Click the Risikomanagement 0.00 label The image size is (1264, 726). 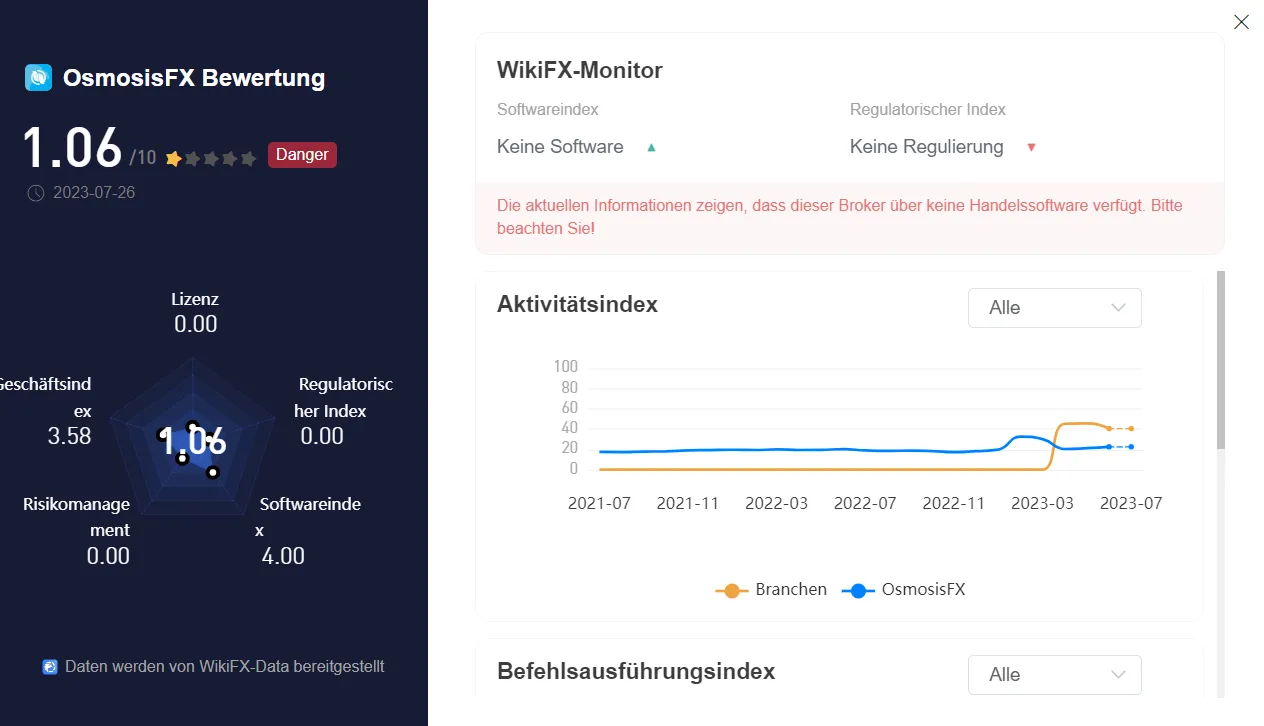77,530
